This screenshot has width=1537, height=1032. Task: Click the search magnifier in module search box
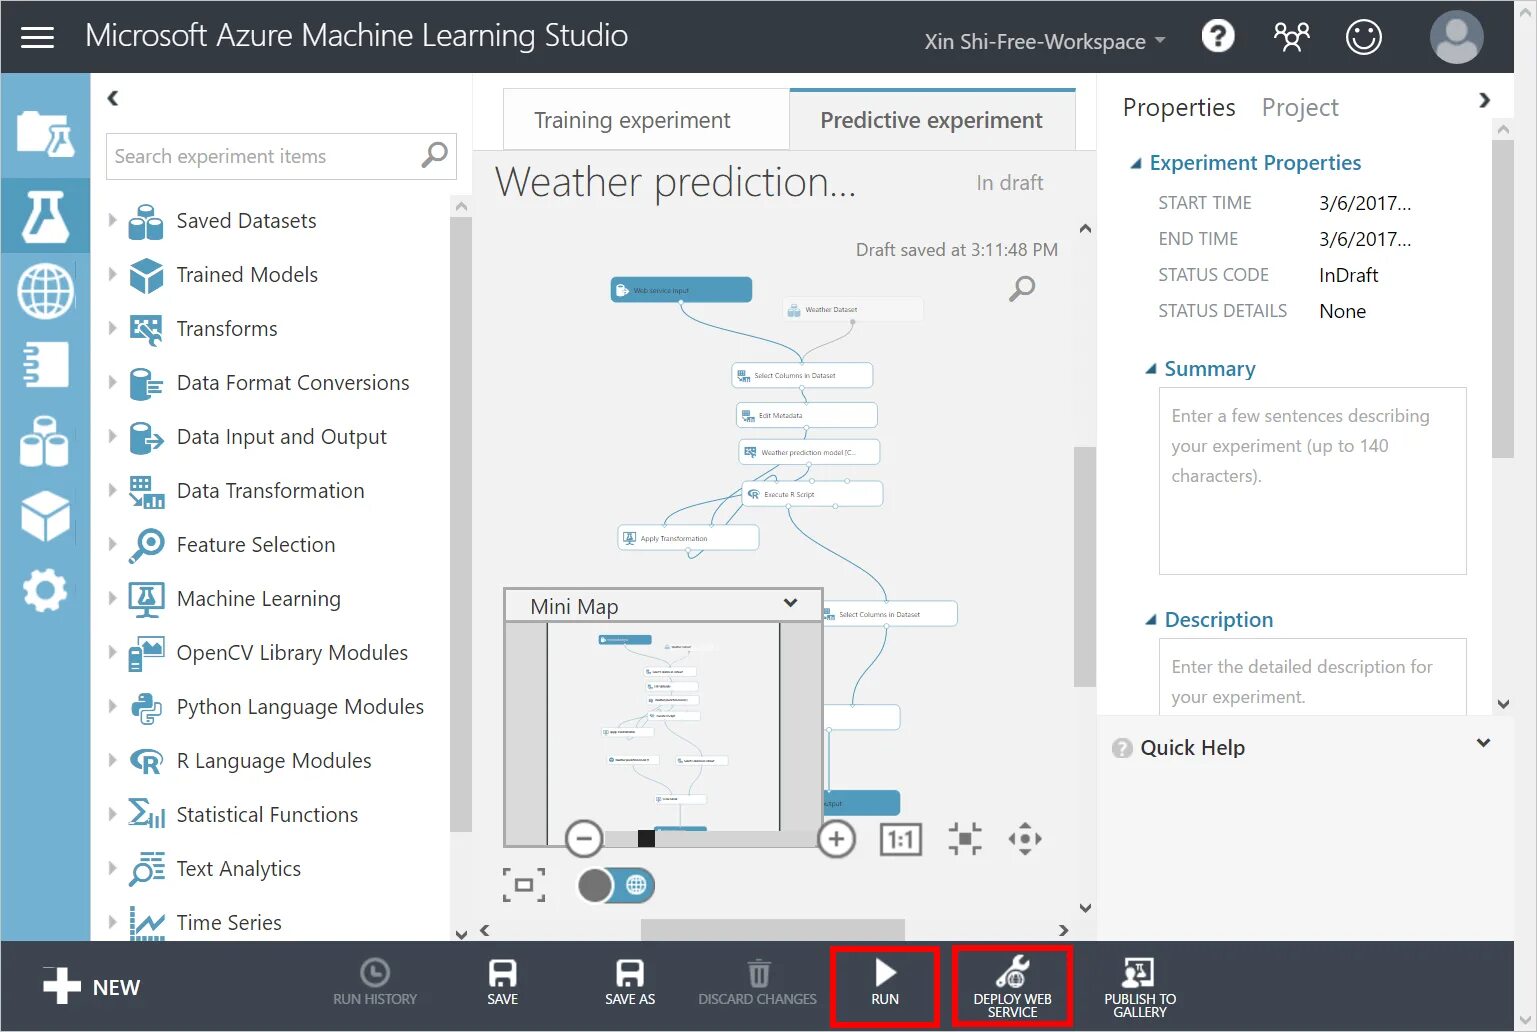coord(434,155)
